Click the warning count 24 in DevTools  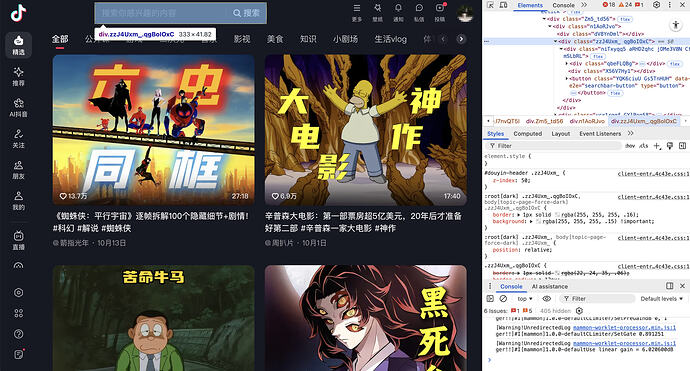(x=625, y=5)
